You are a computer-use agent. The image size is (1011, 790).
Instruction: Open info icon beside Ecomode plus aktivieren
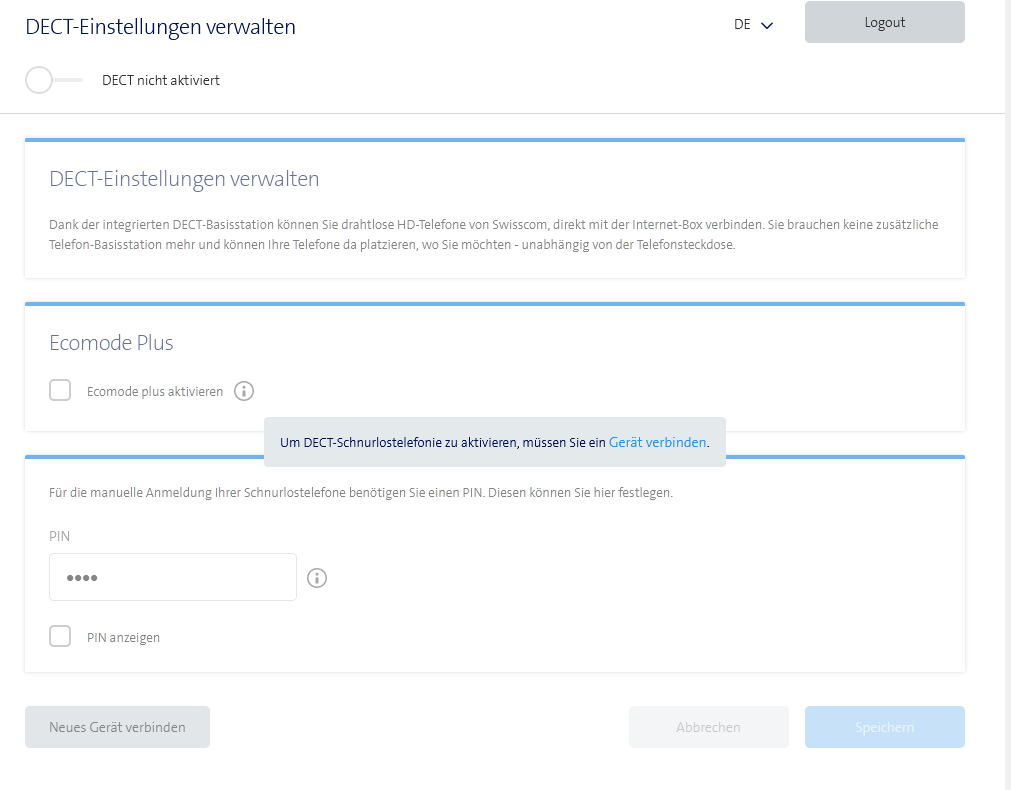[x=244, y=391]
